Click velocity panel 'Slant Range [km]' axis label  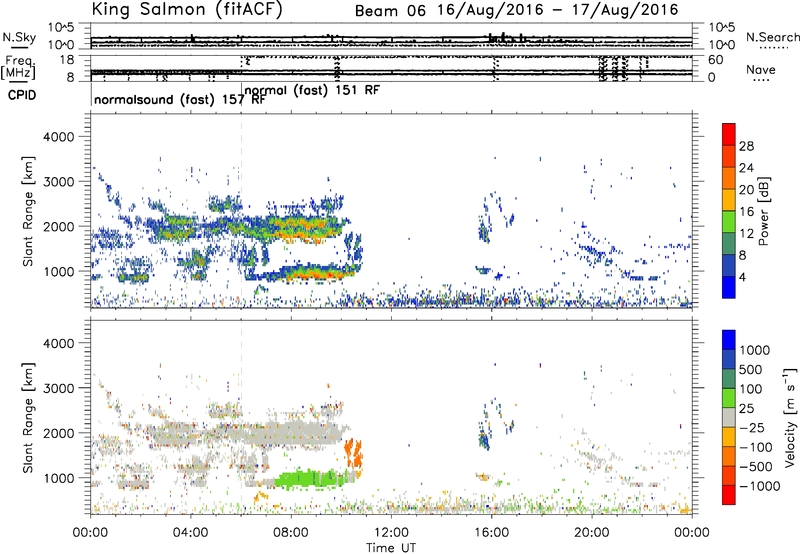[28, 417]
